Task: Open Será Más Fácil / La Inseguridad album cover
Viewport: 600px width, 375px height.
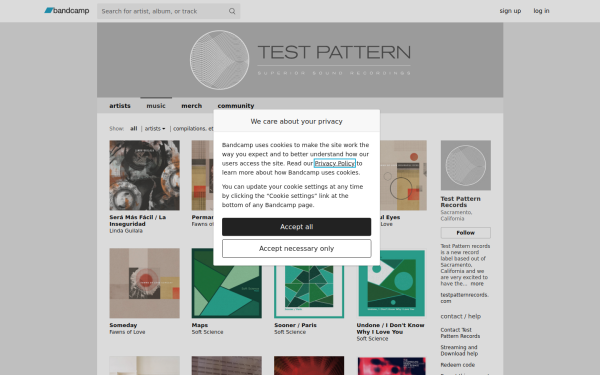Action: 144,175
